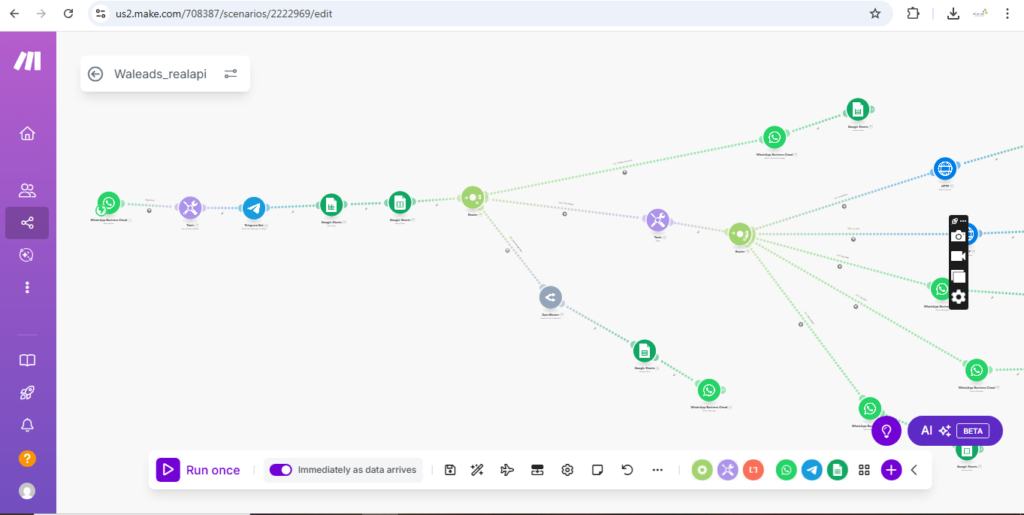Click the auto-align magic wand icon
The height and width of the screenshot is (515, 1024).
pyautogui.click(x=478, y=470)
